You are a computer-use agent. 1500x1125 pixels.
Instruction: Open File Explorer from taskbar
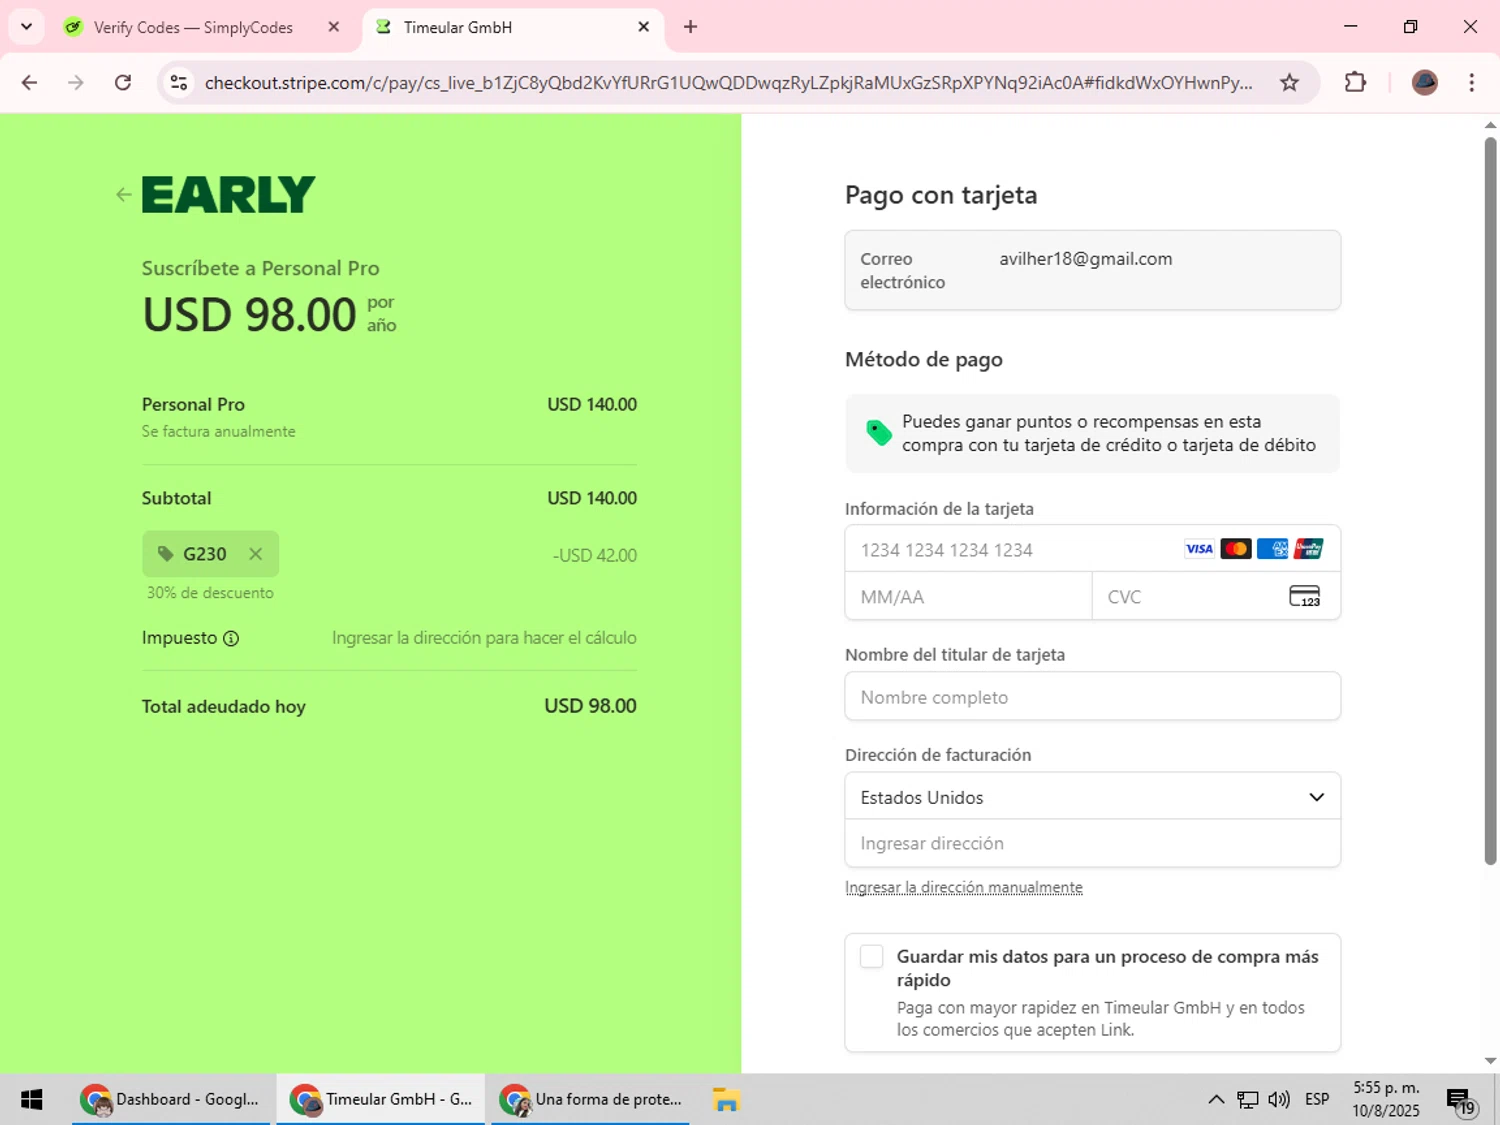[726, 1100]
